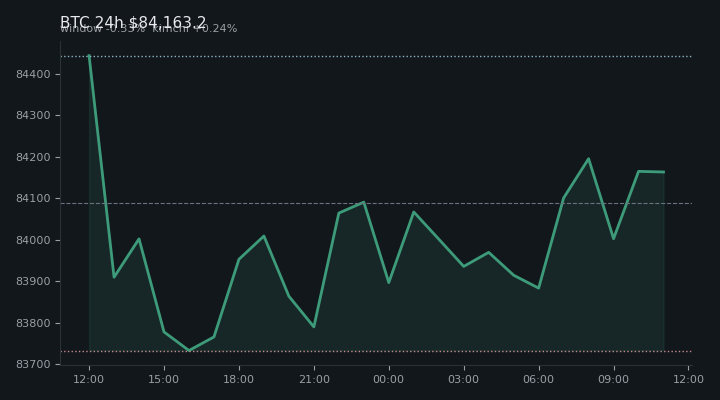Click the 06:00 time axis label

coord(538,379)
